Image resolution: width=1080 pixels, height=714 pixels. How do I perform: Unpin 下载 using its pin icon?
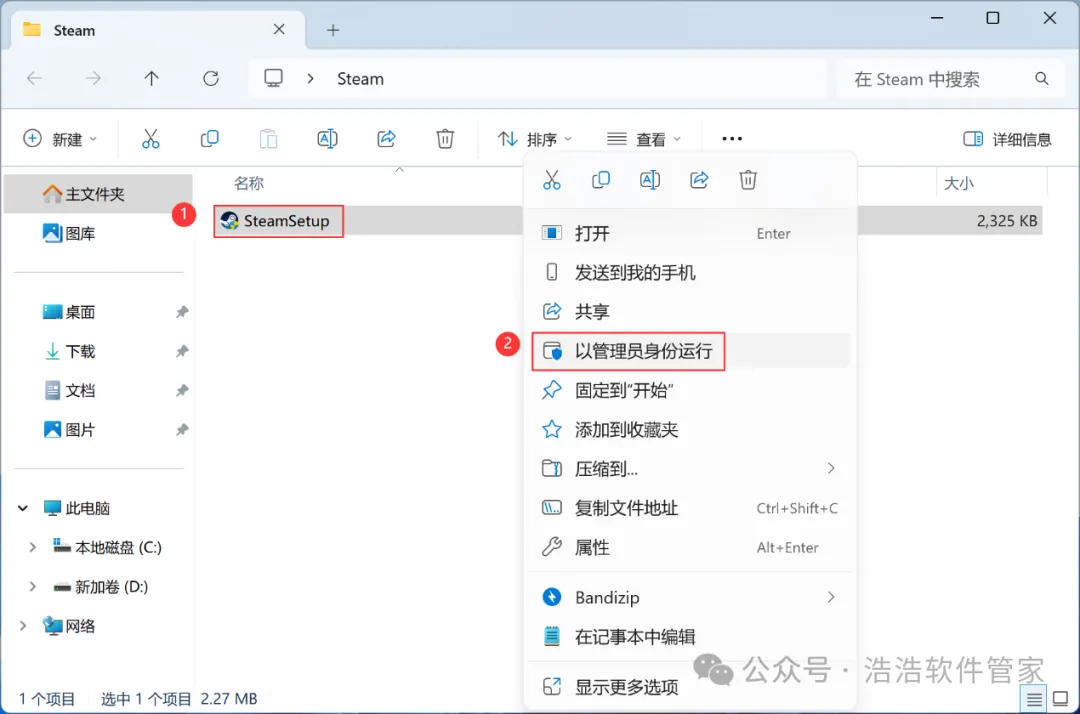coord(182,351)
